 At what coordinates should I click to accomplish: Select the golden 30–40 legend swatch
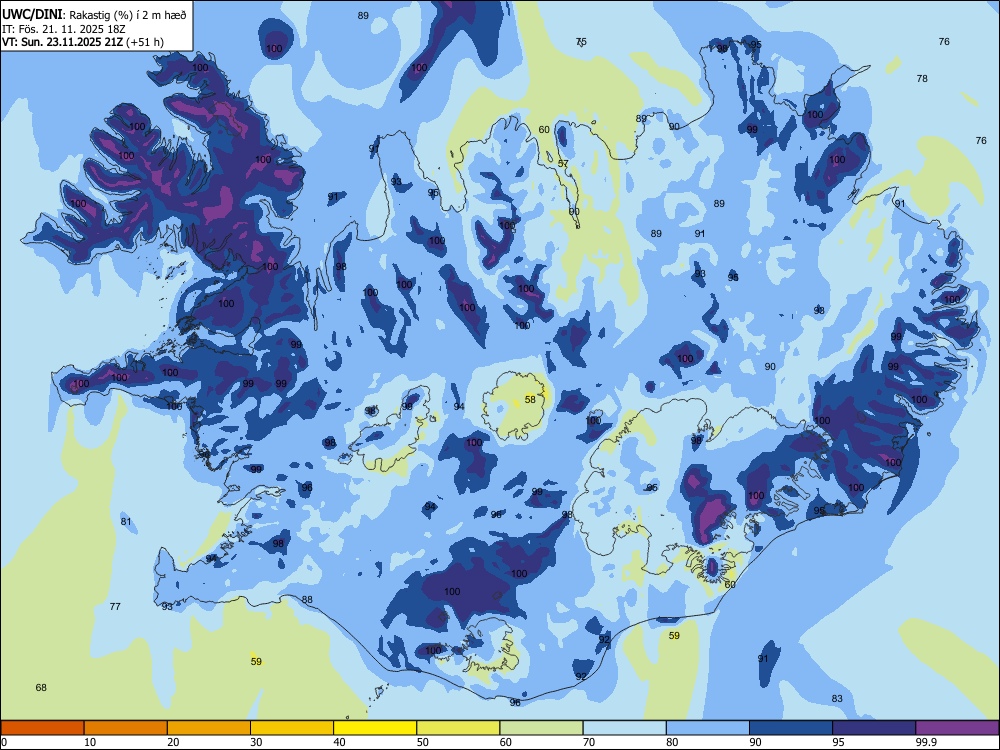coord(292,728)
